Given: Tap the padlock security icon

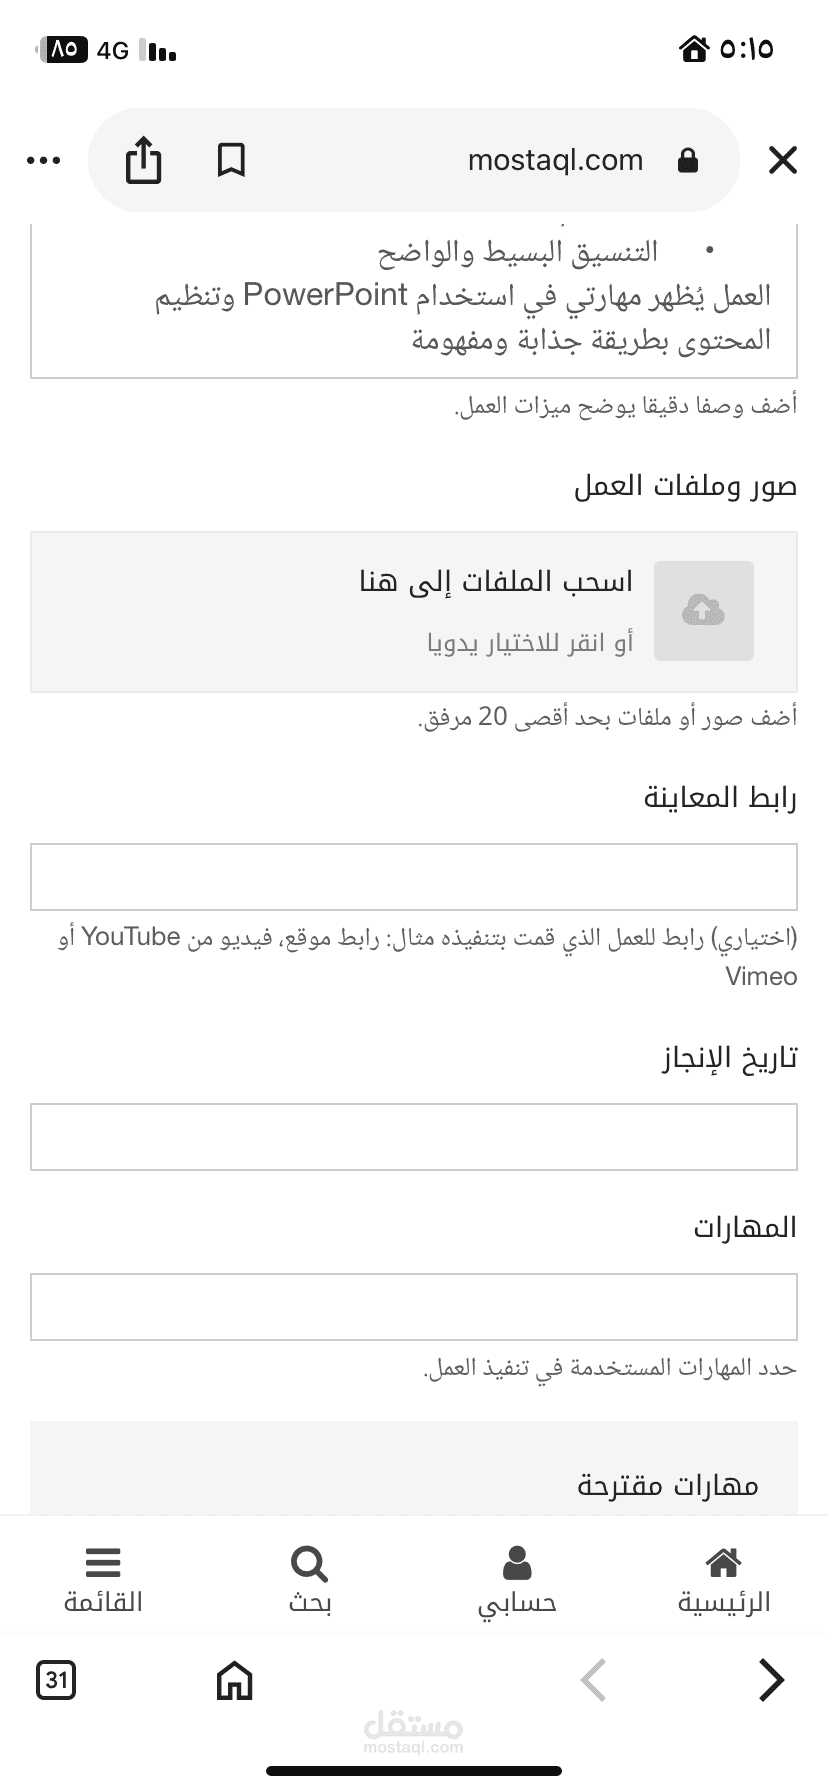Looking at the screenshot, I should point(688,160).
